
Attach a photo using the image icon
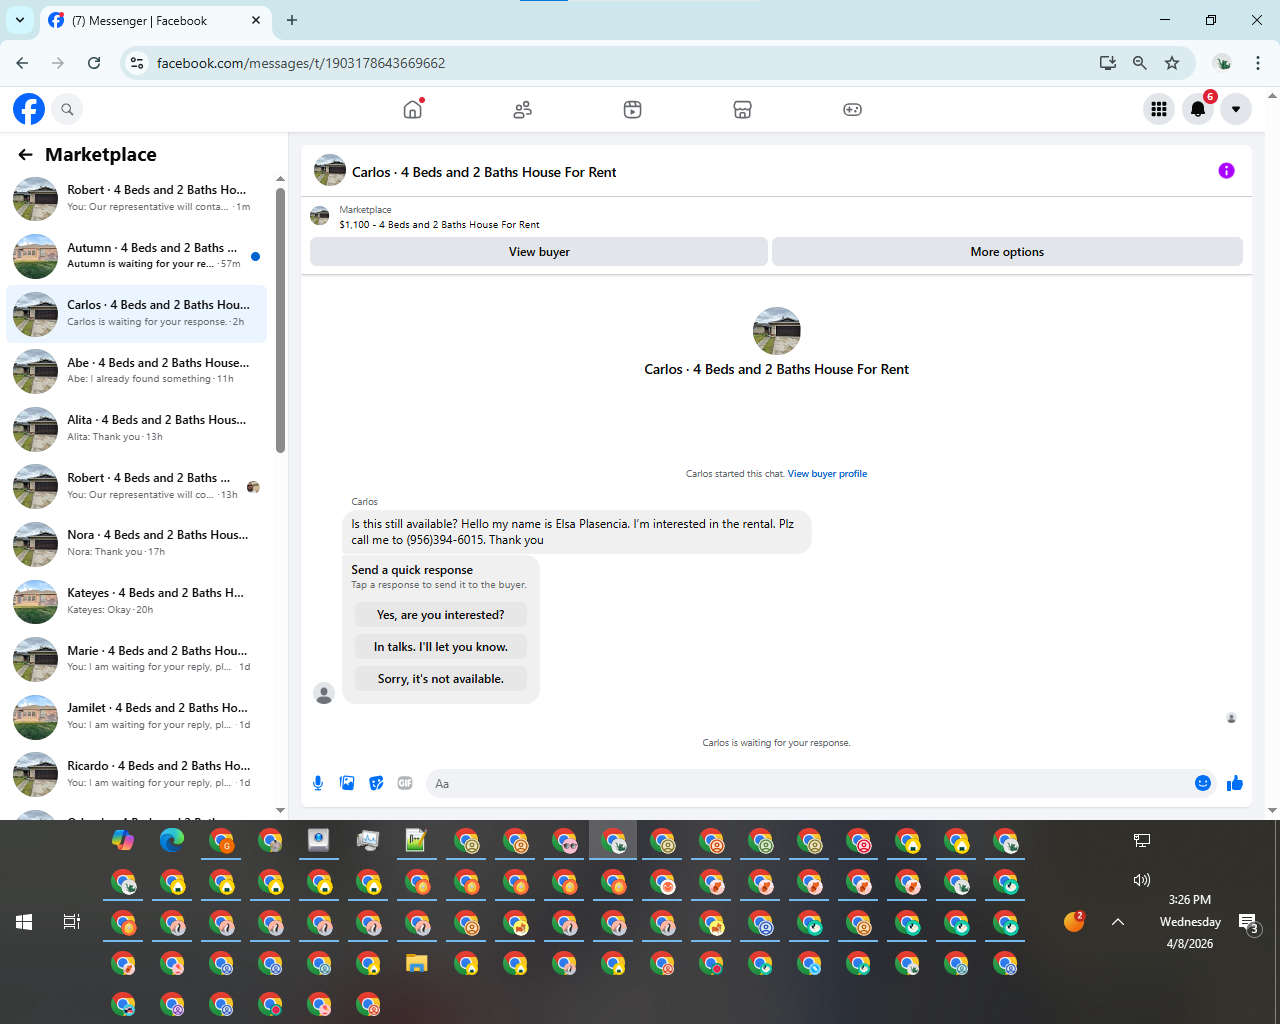[x=347, y=783]
